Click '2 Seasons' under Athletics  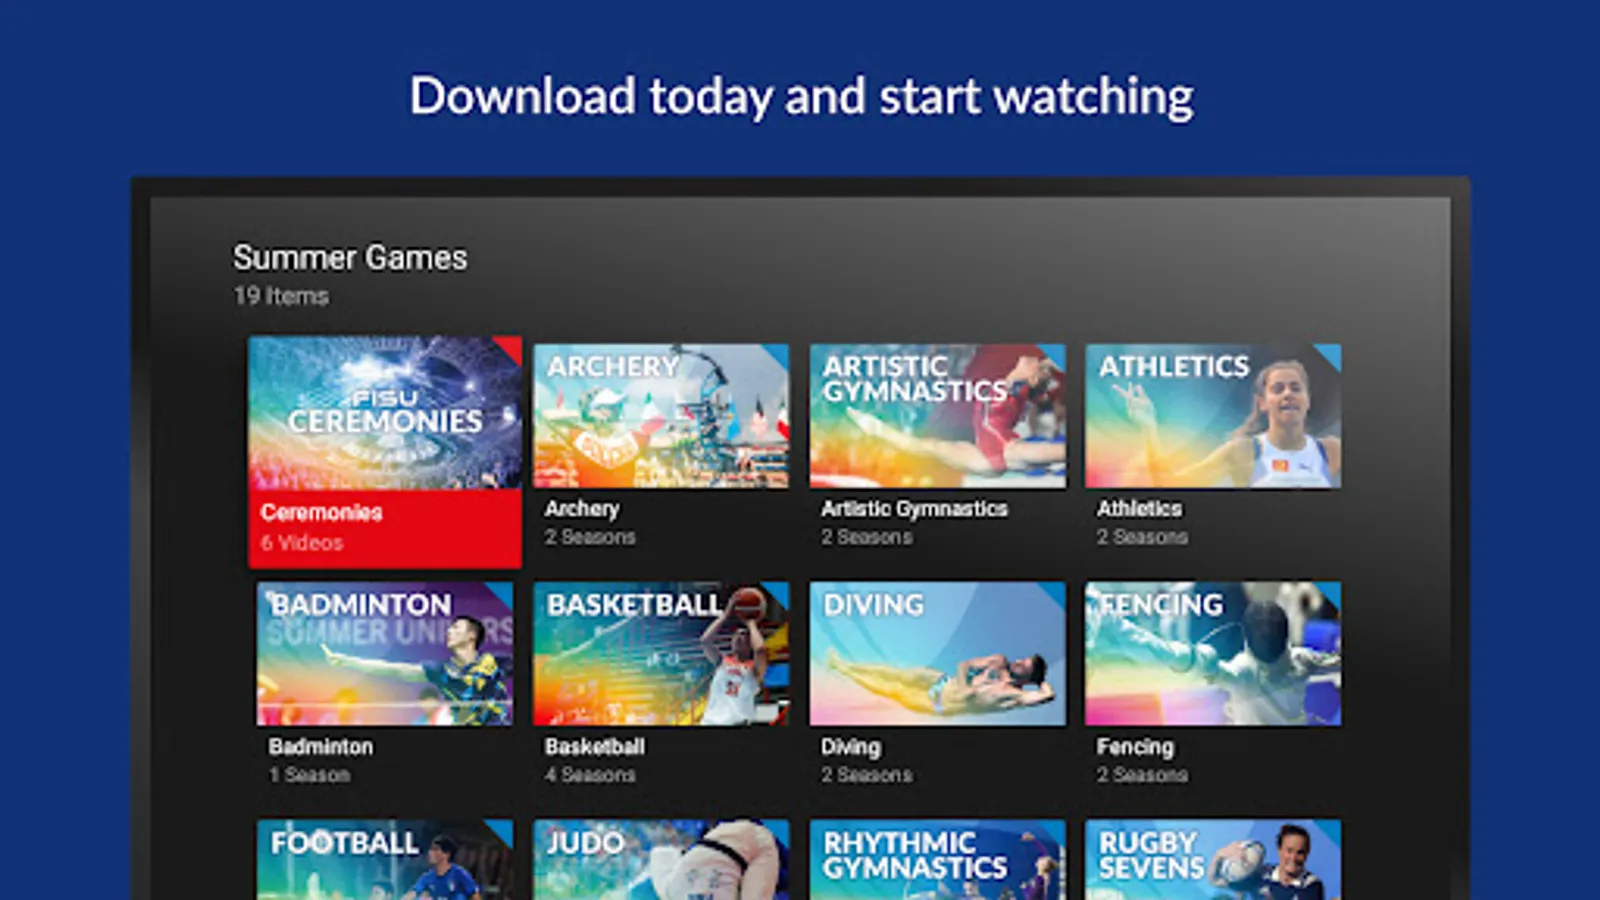(x=1142, y=537)
